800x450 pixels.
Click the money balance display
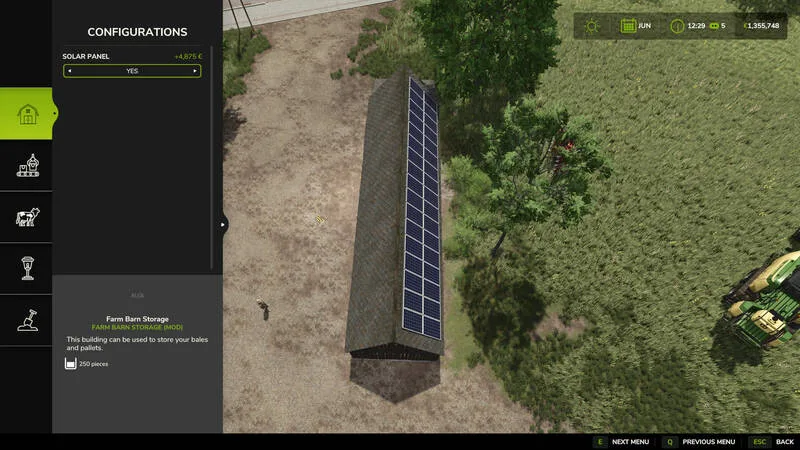coord(761,26)
